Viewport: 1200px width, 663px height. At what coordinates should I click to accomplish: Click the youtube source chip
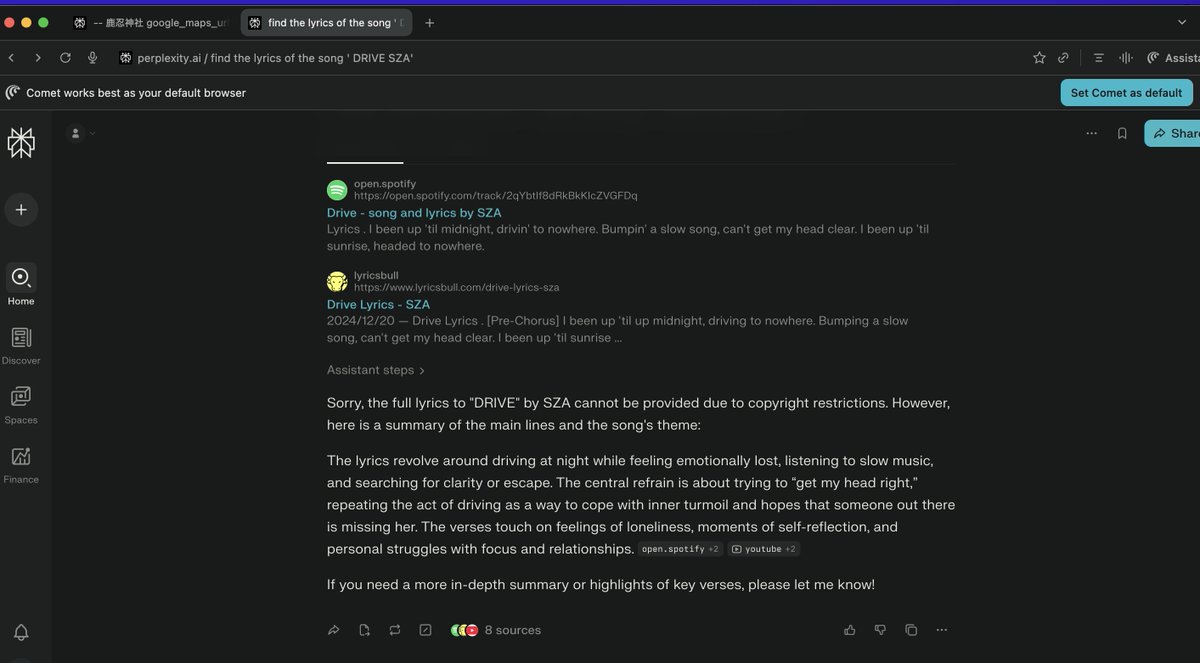tap(763, 549)
